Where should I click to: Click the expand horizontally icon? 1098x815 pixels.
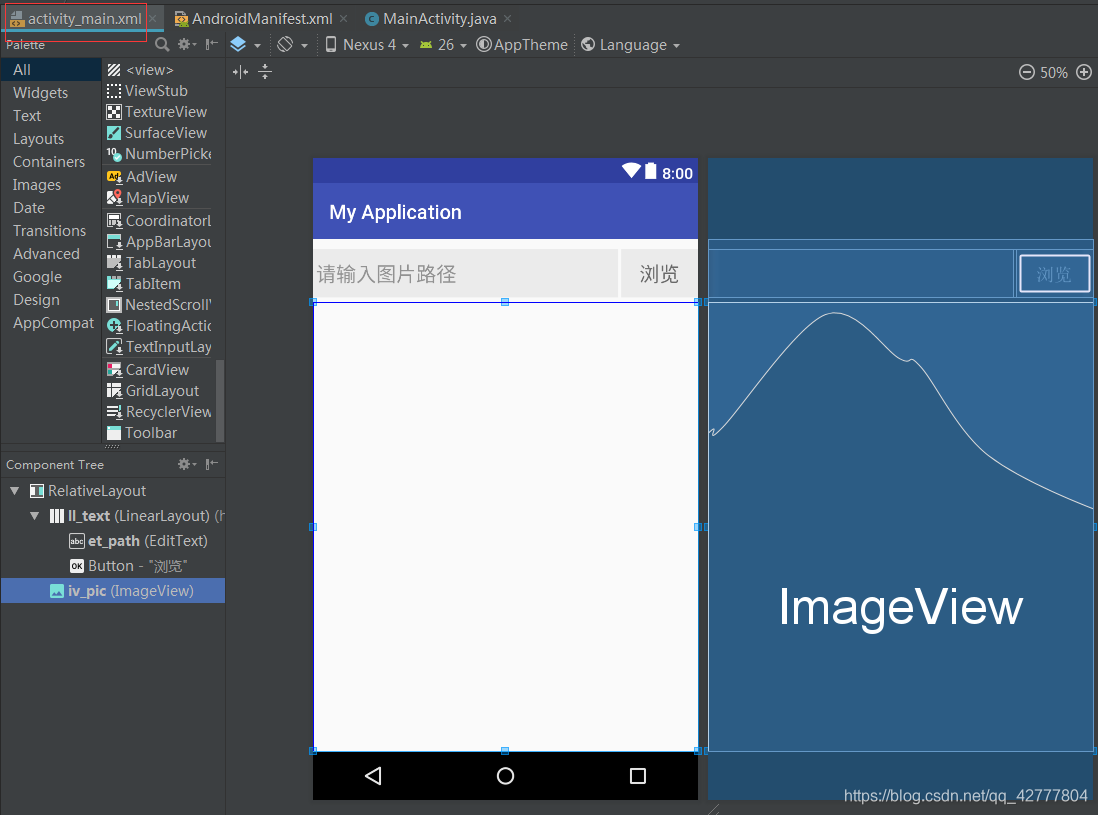tap(240, 71)
